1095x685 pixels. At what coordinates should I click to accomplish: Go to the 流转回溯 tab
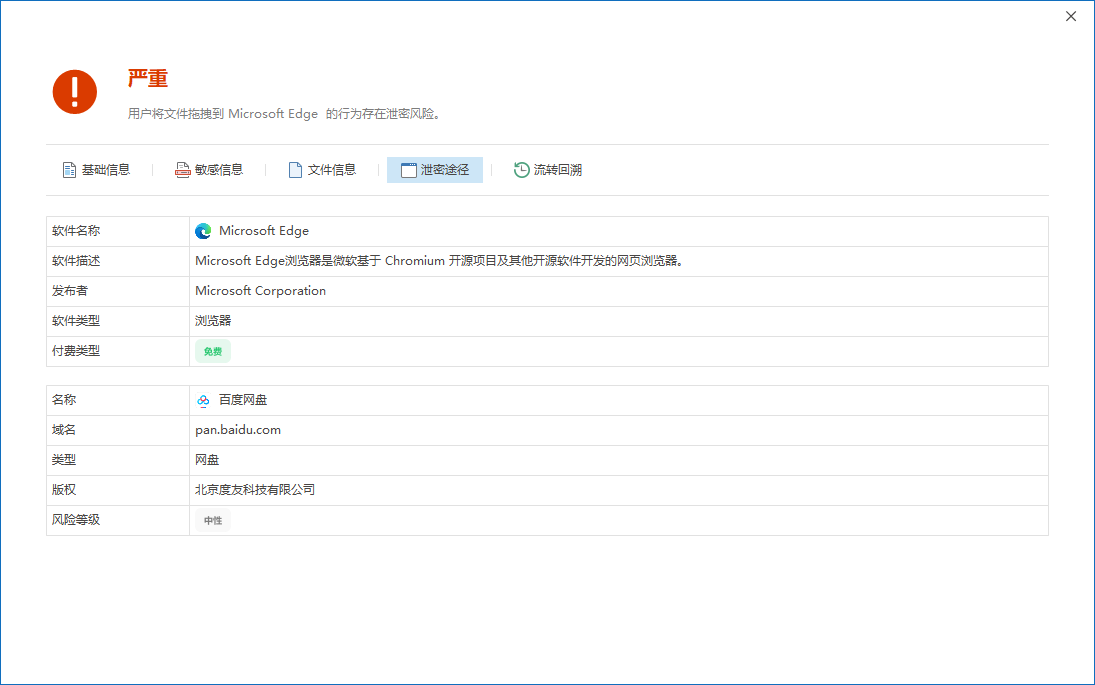point(558,170)
